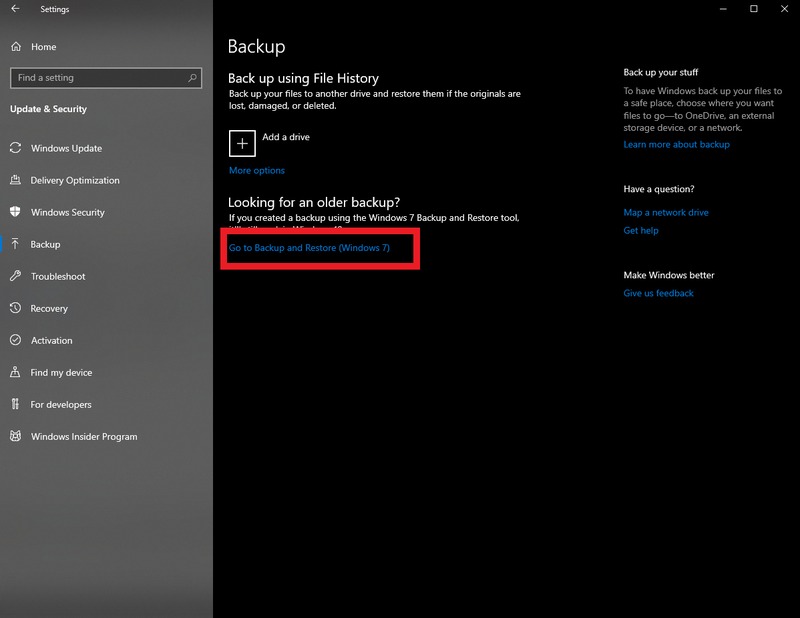Click the back arrow in Settings
800x618 pixels.
15,9
